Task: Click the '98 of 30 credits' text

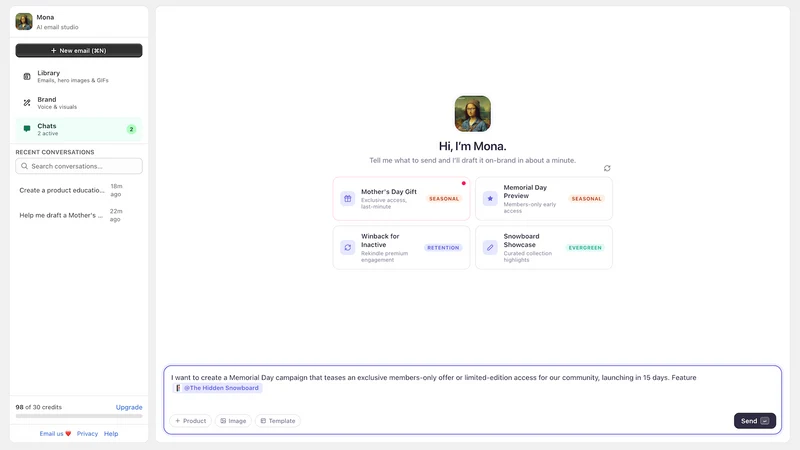Action: coord(38,407)
